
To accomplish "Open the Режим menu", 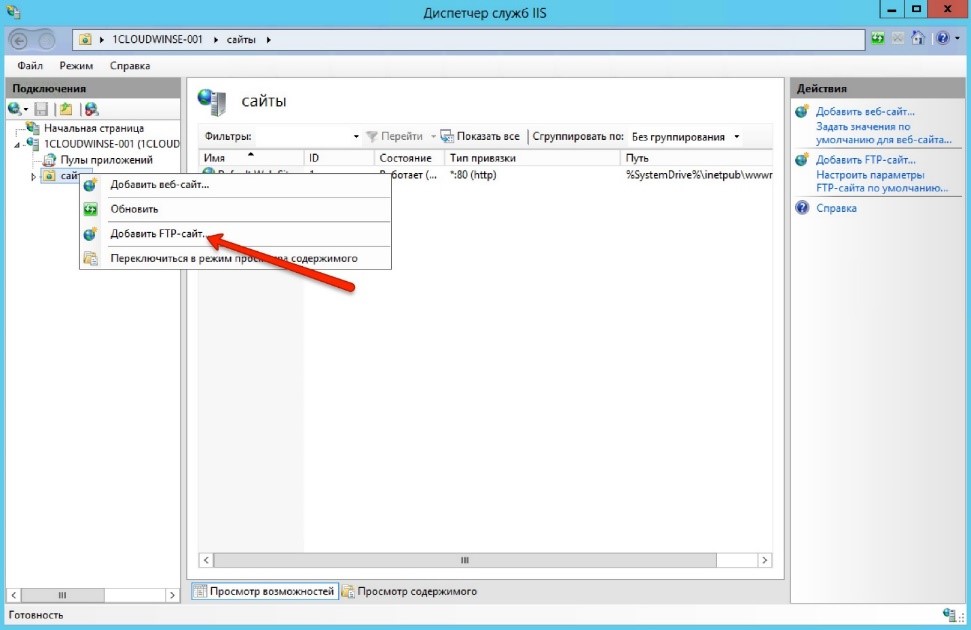I will 76,66.
